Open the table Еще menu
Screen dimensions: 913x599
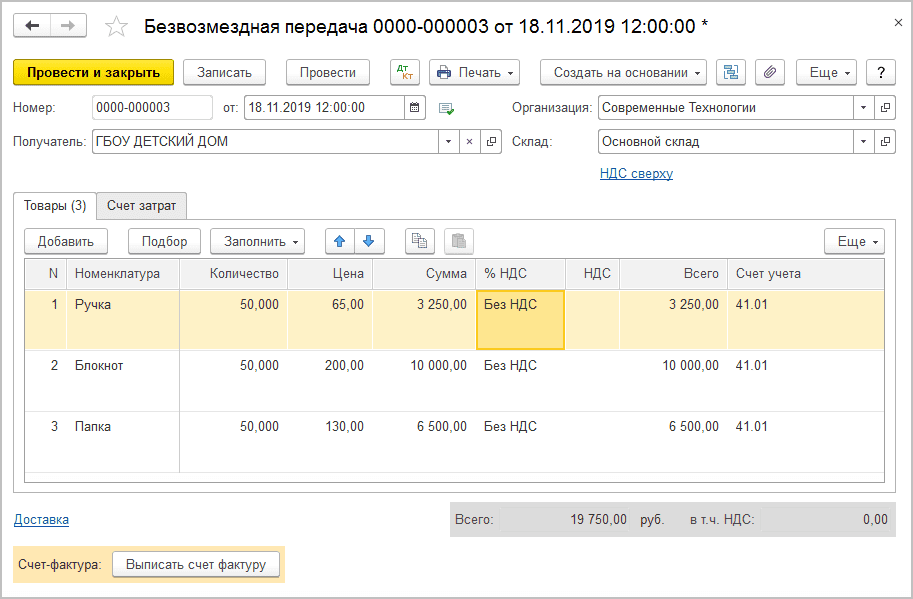pos(854,241)
